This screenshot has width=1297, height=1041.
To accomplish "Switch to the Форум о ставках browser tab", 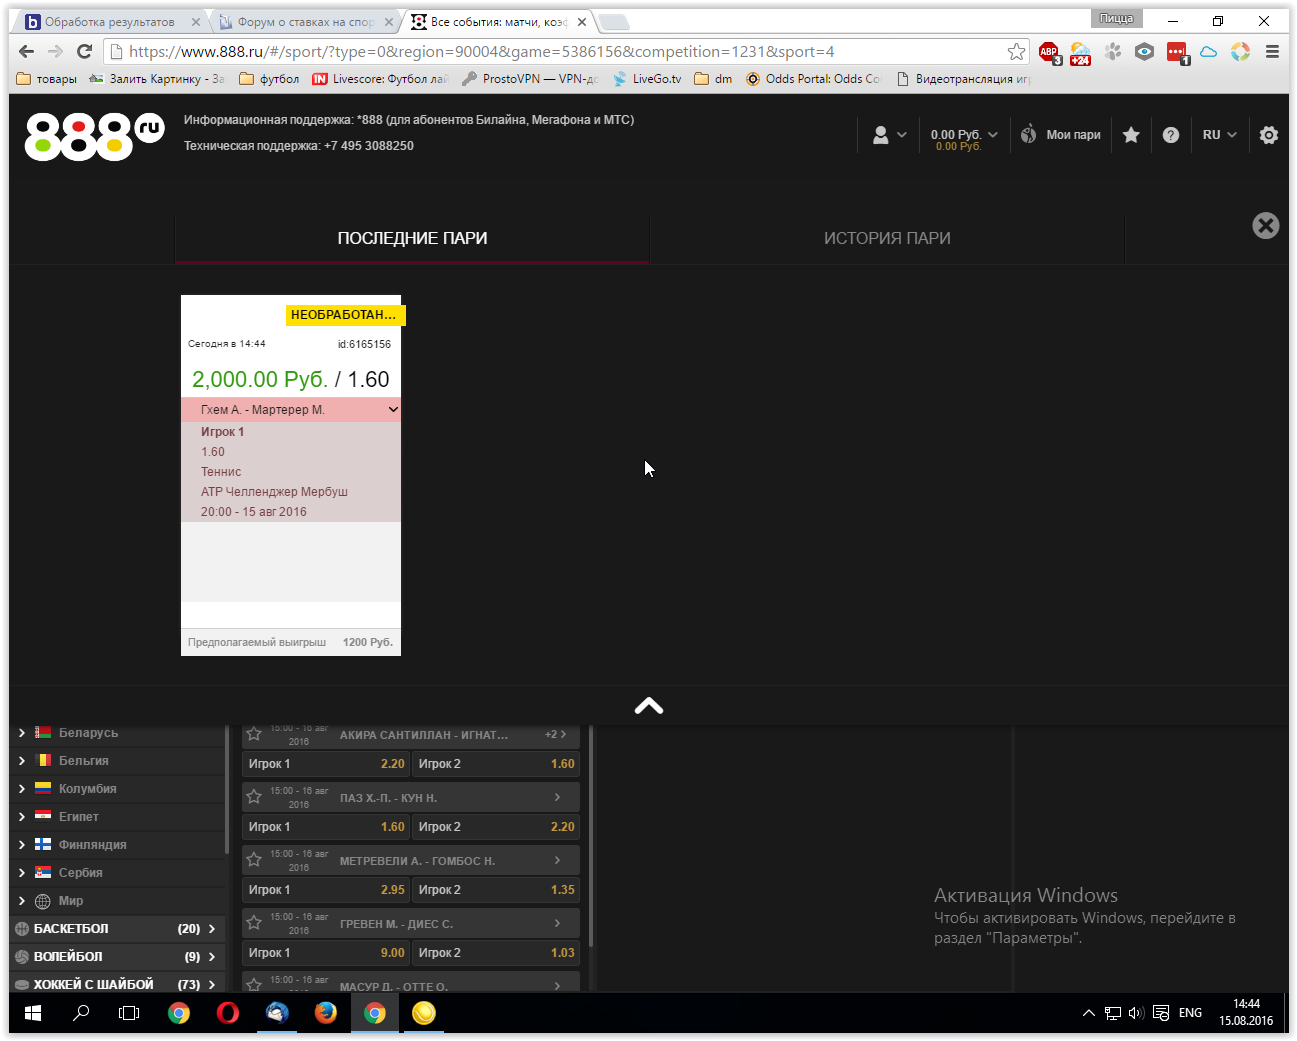I will (x=305, y=22).
